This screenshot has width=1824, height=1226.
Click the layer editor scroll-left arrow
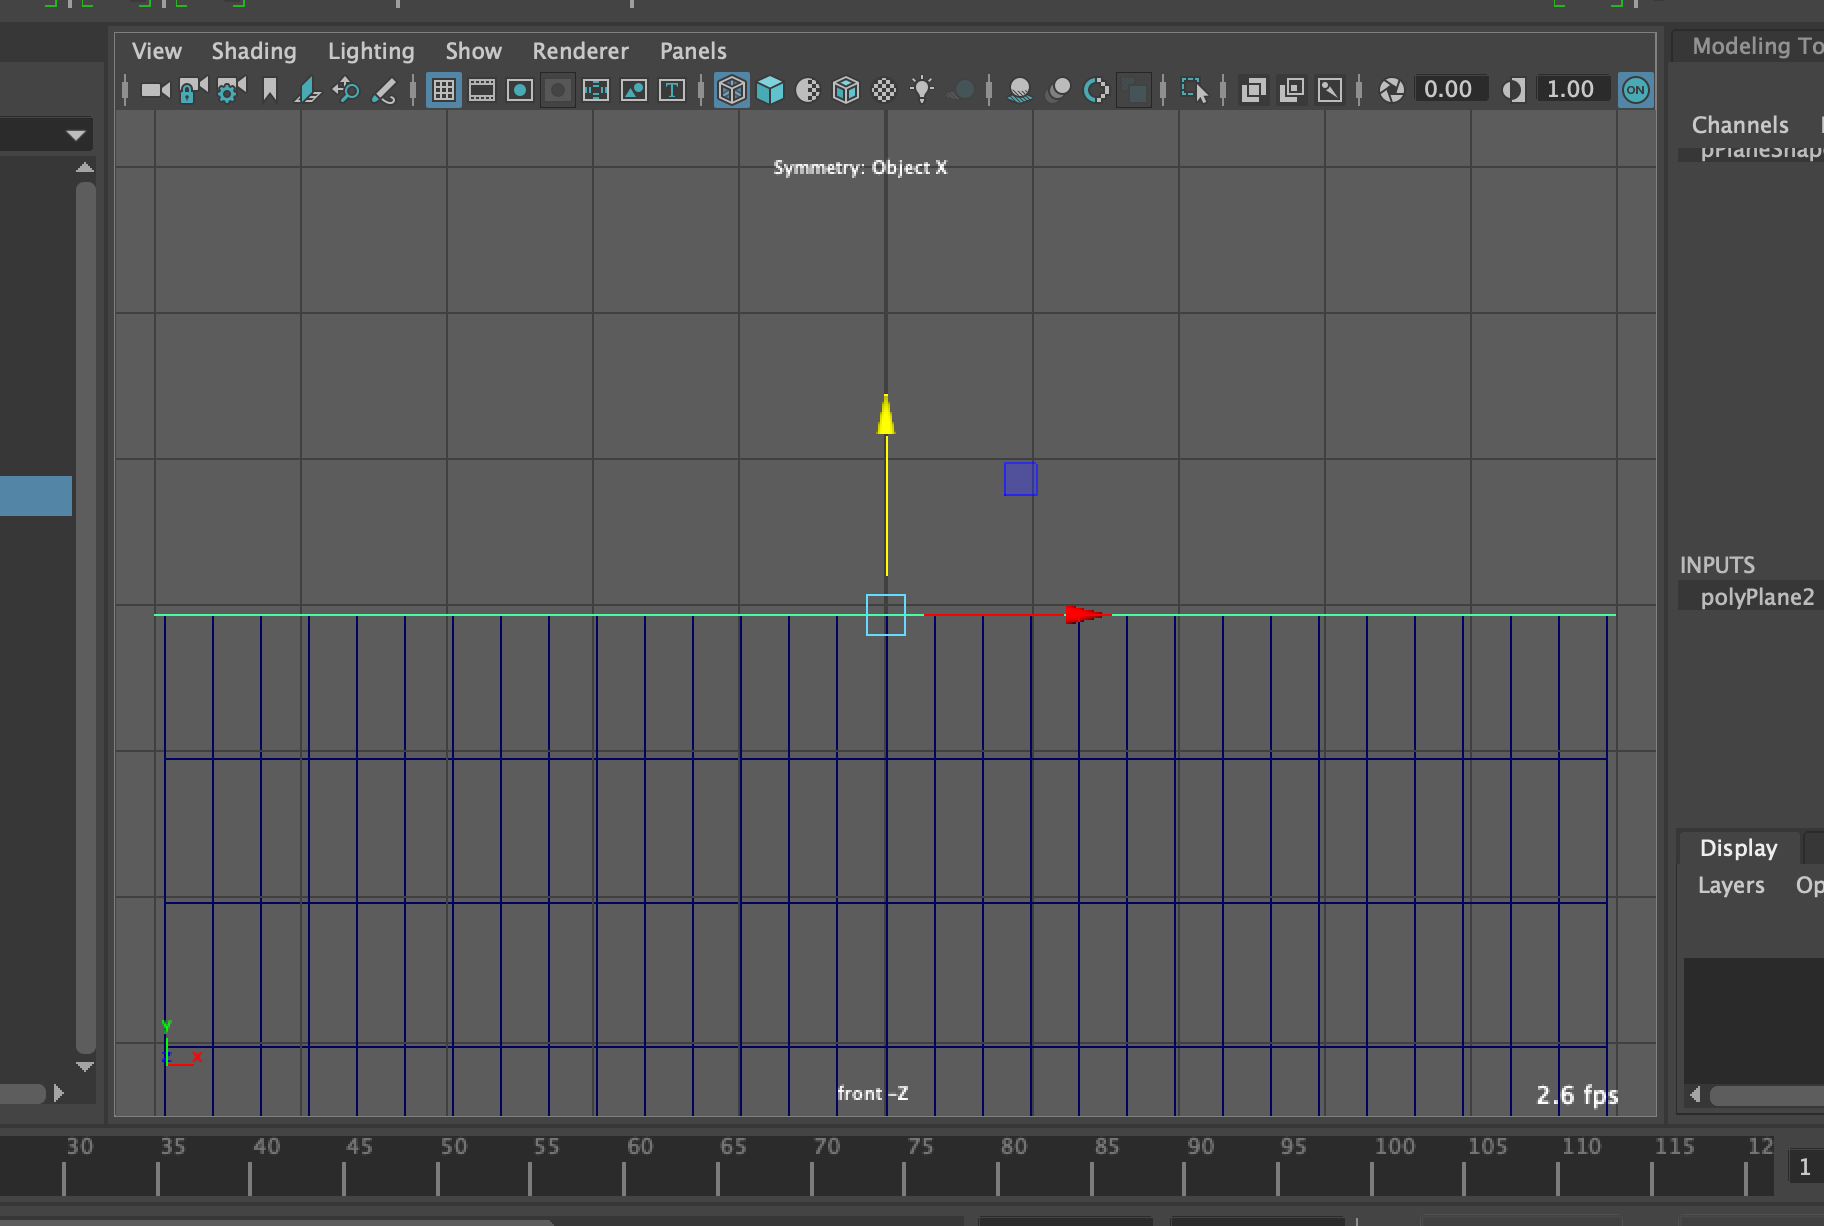coord(1695,1095)
